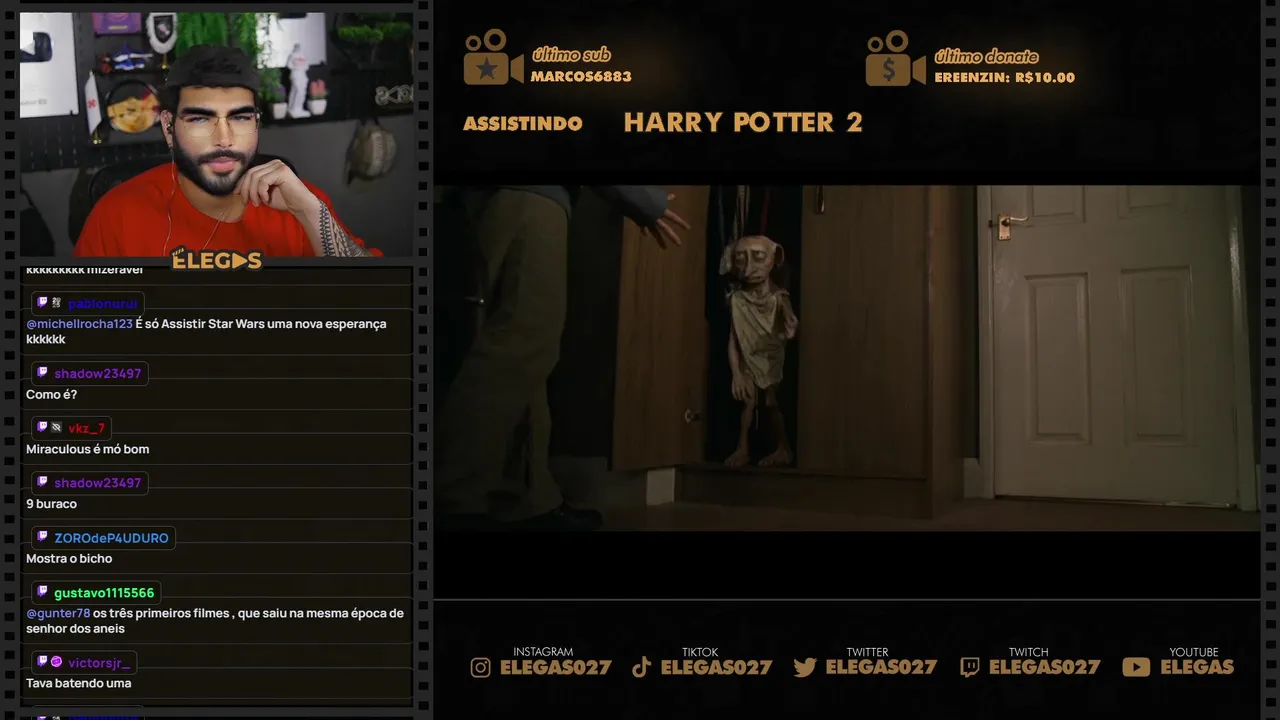Click Twitch badge beside victorsjr_
Image resolution: width=1280 pixels, height=720 pixels.
click(42, 662)
